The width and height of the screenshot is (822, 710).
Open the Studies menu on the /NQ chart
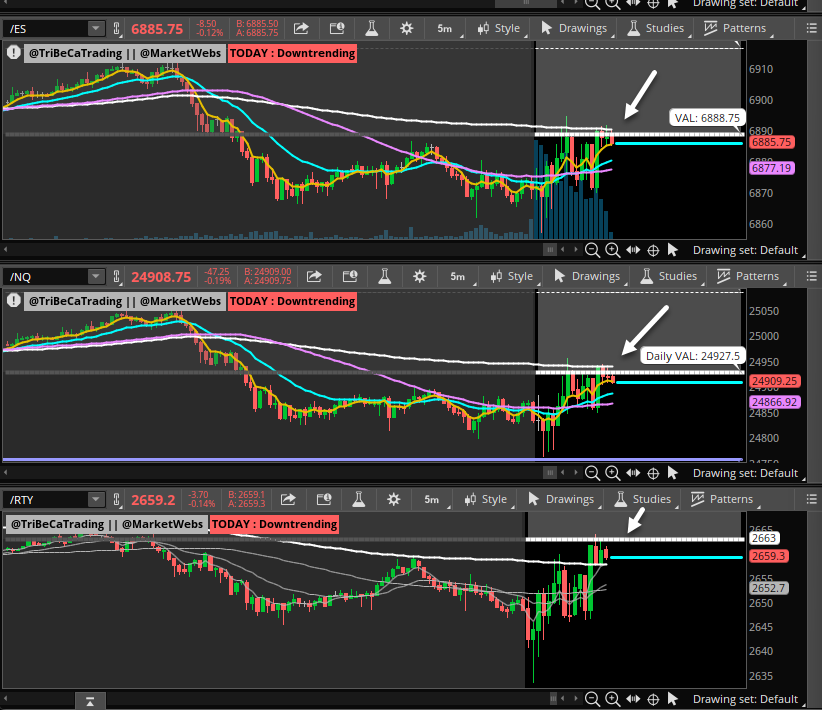pyautogui.click(x=669, y=276)
